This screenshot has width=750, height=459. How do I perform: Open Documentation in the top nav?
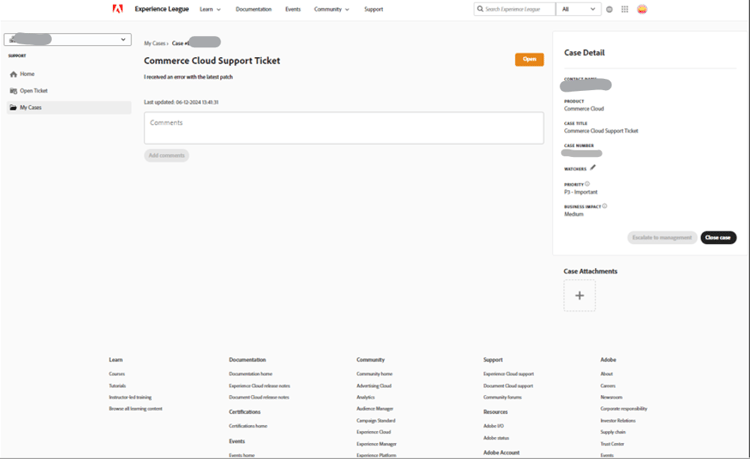click(x=254, y=10)
